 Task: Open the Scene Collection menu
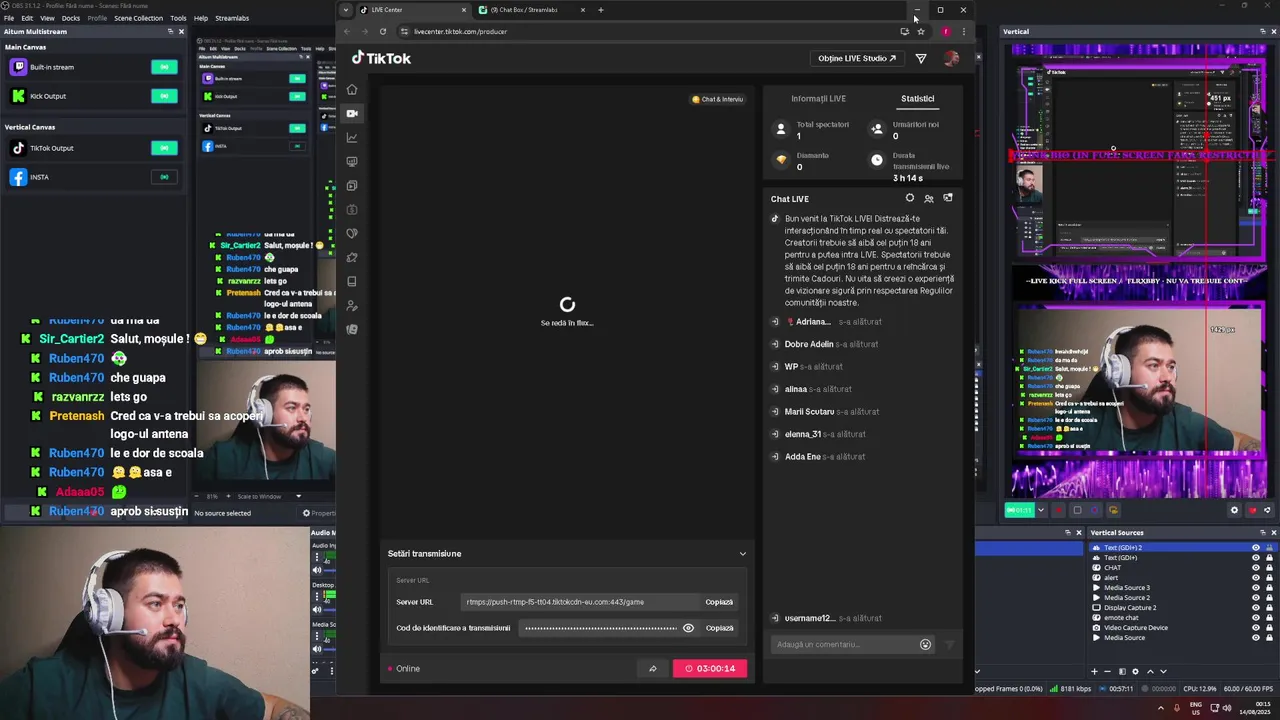click(x=138, y=18)
